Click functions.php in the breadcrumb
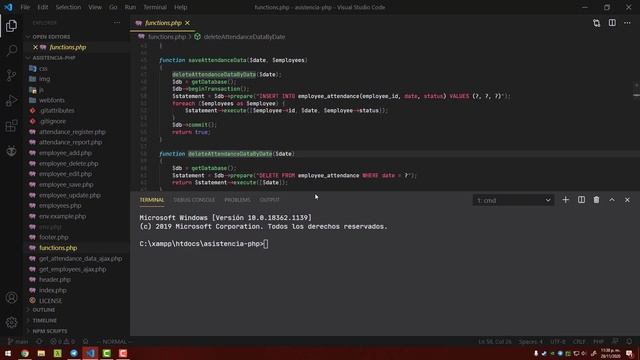 click(167, 37)
